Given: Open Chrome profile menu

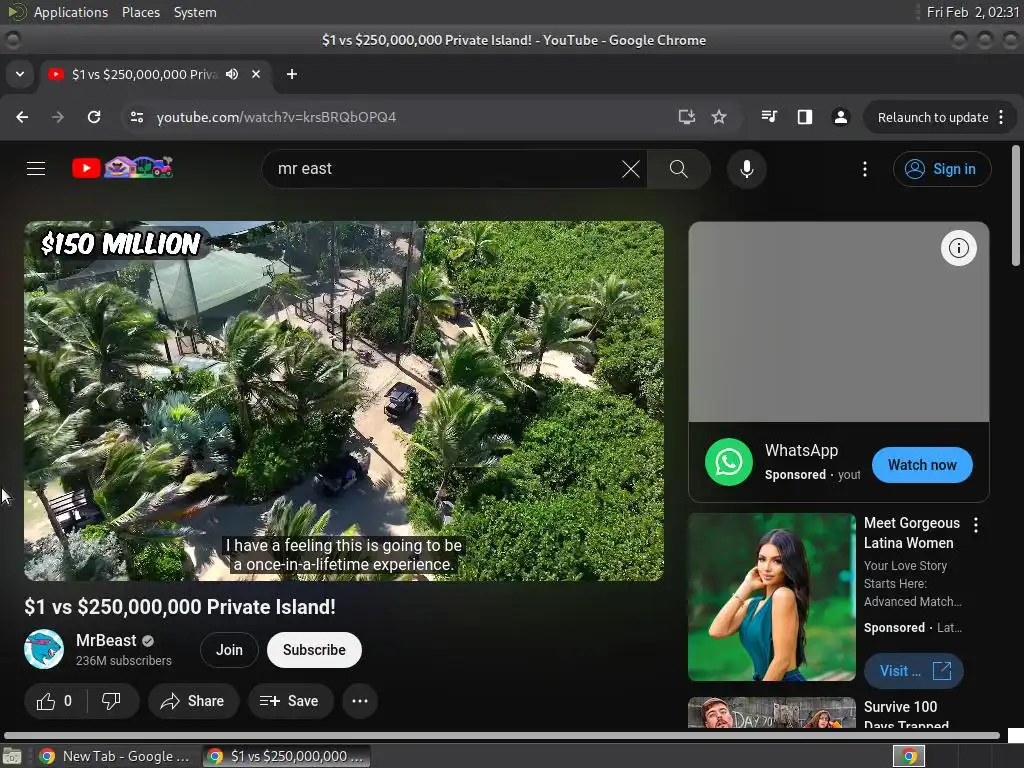Looking at the screenshot, I should [x=840, y=117].
